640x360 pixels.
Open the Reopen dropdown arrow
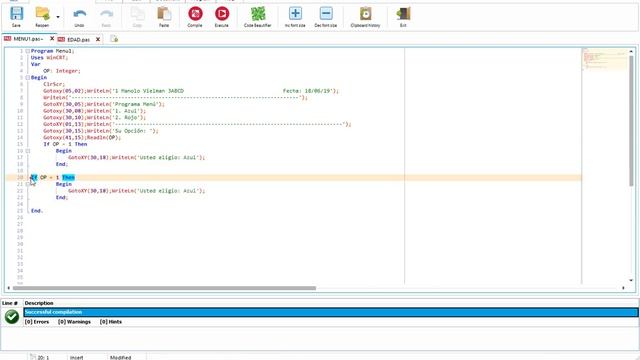point(58,17)
